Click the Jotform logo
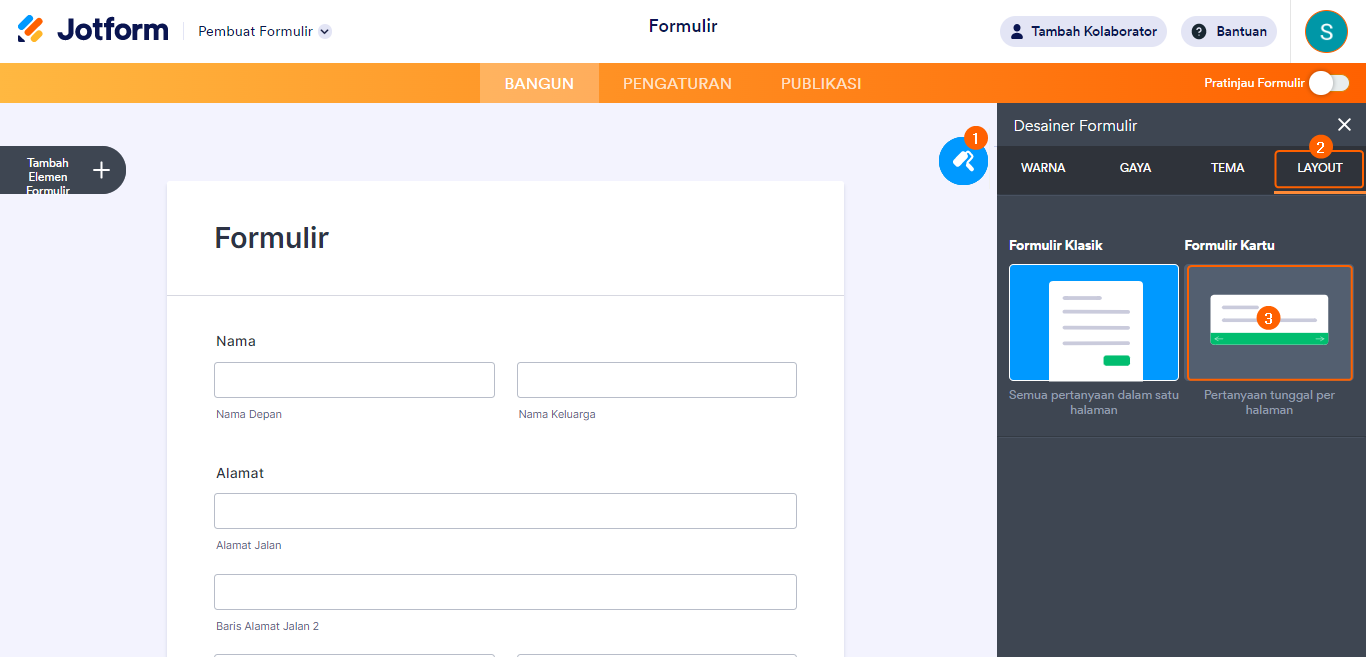The height and width of the screenshot is (657, 1366). pyautogui.click(x=93, y=30)
